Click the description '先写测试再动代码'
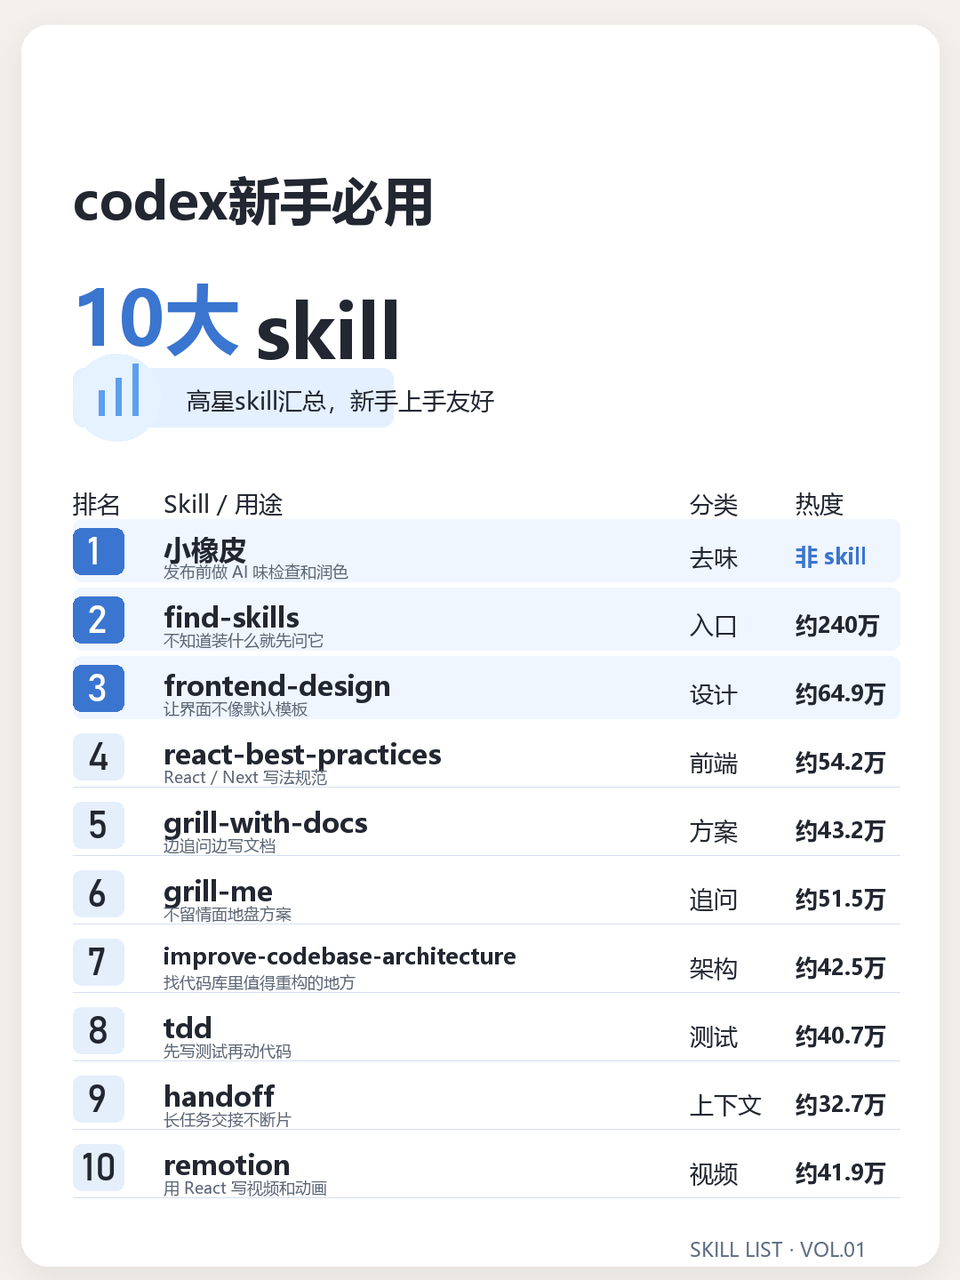This screenshot has height=1280, width=960. (228, 1051)
